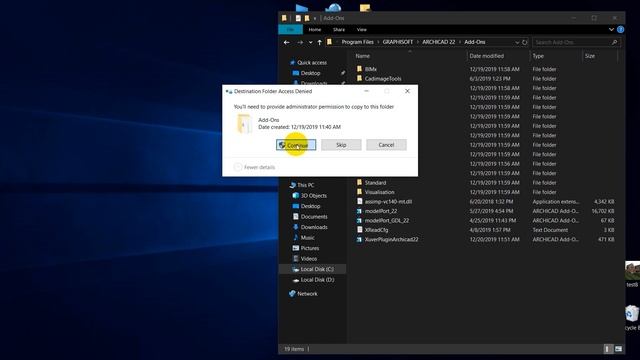Click ARCHICAD 22 in the address breadcrumb
The height and width of the screenshot is (360, 640).
coord(438,42)
